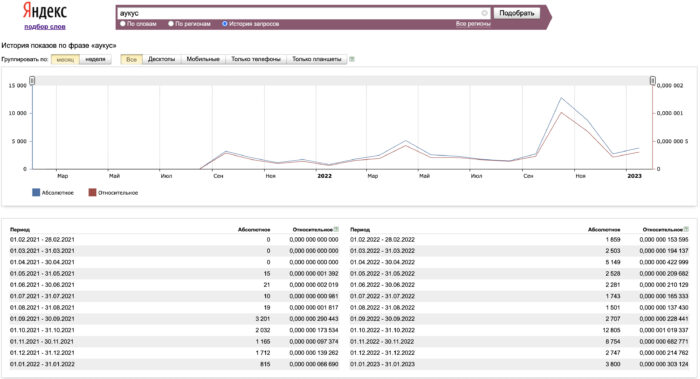Click the absolute value 3 800
This screenshot has width=700, height=379.
tap(612, 364)
